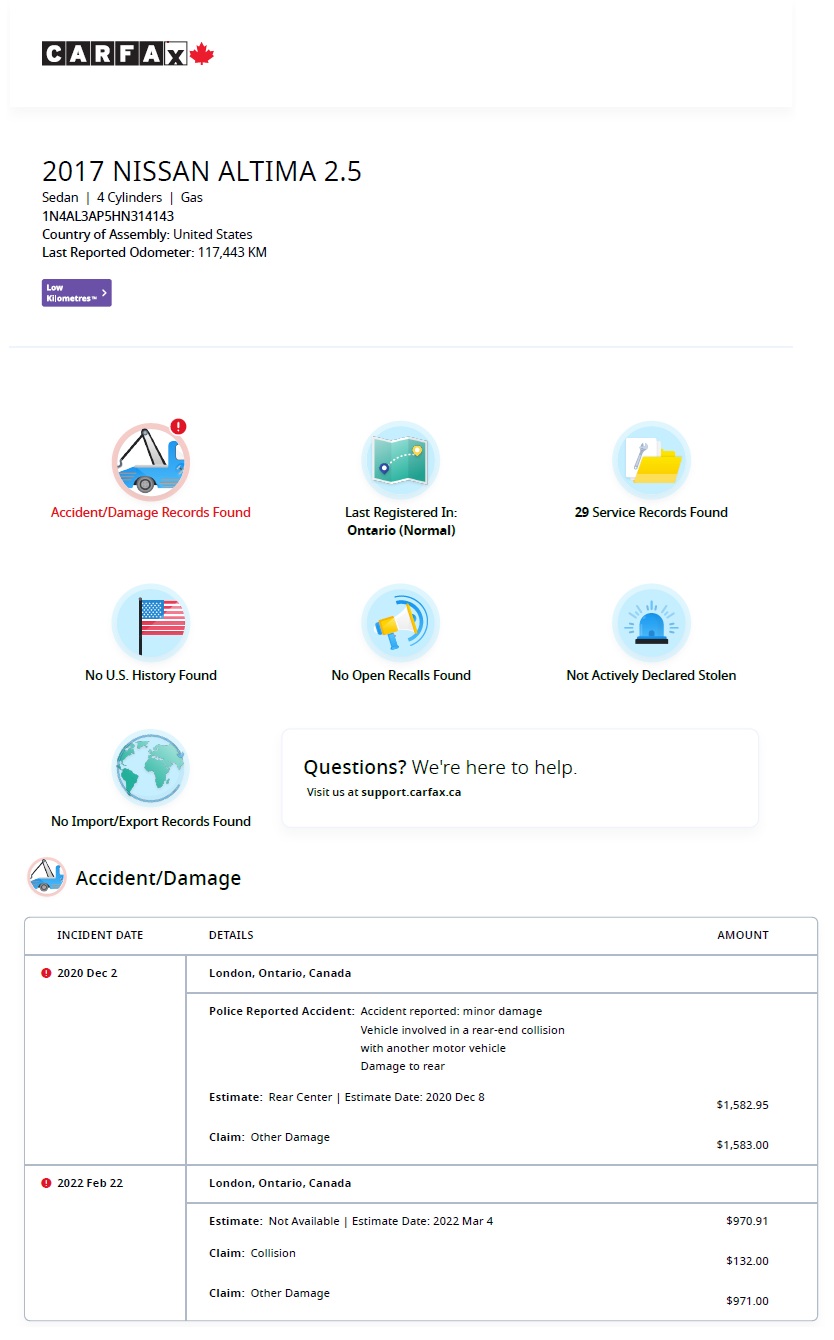834x1340 pixels.
Task: Click the Country of Assembly line
Action: point(147,235)
